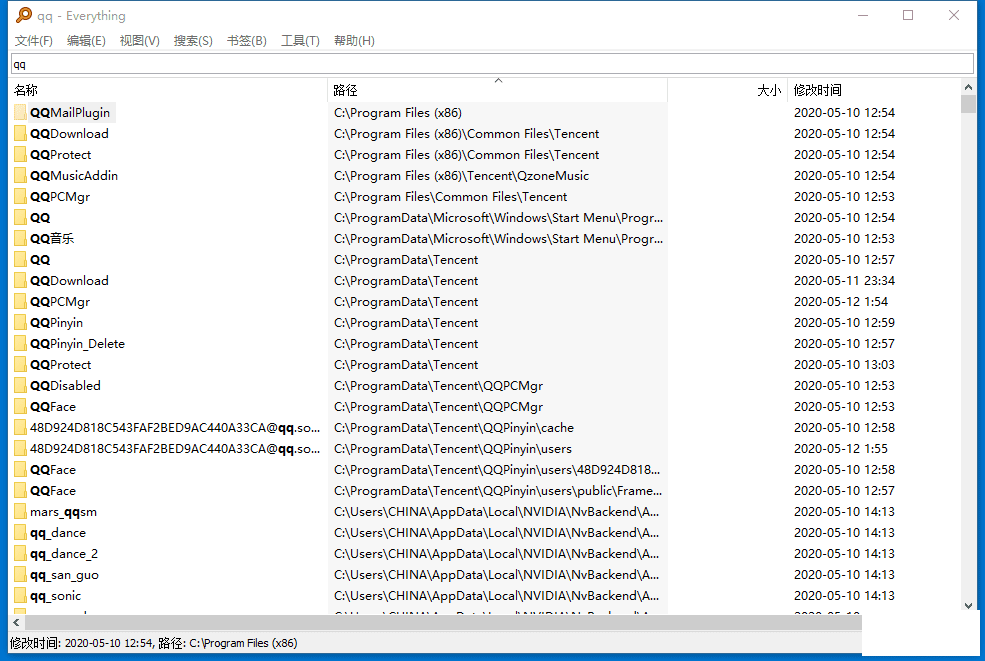This screenshot has height=661, width=985.
Task: Click folder icon of QQMailPlugin row
Action: [x=20, y=112]
